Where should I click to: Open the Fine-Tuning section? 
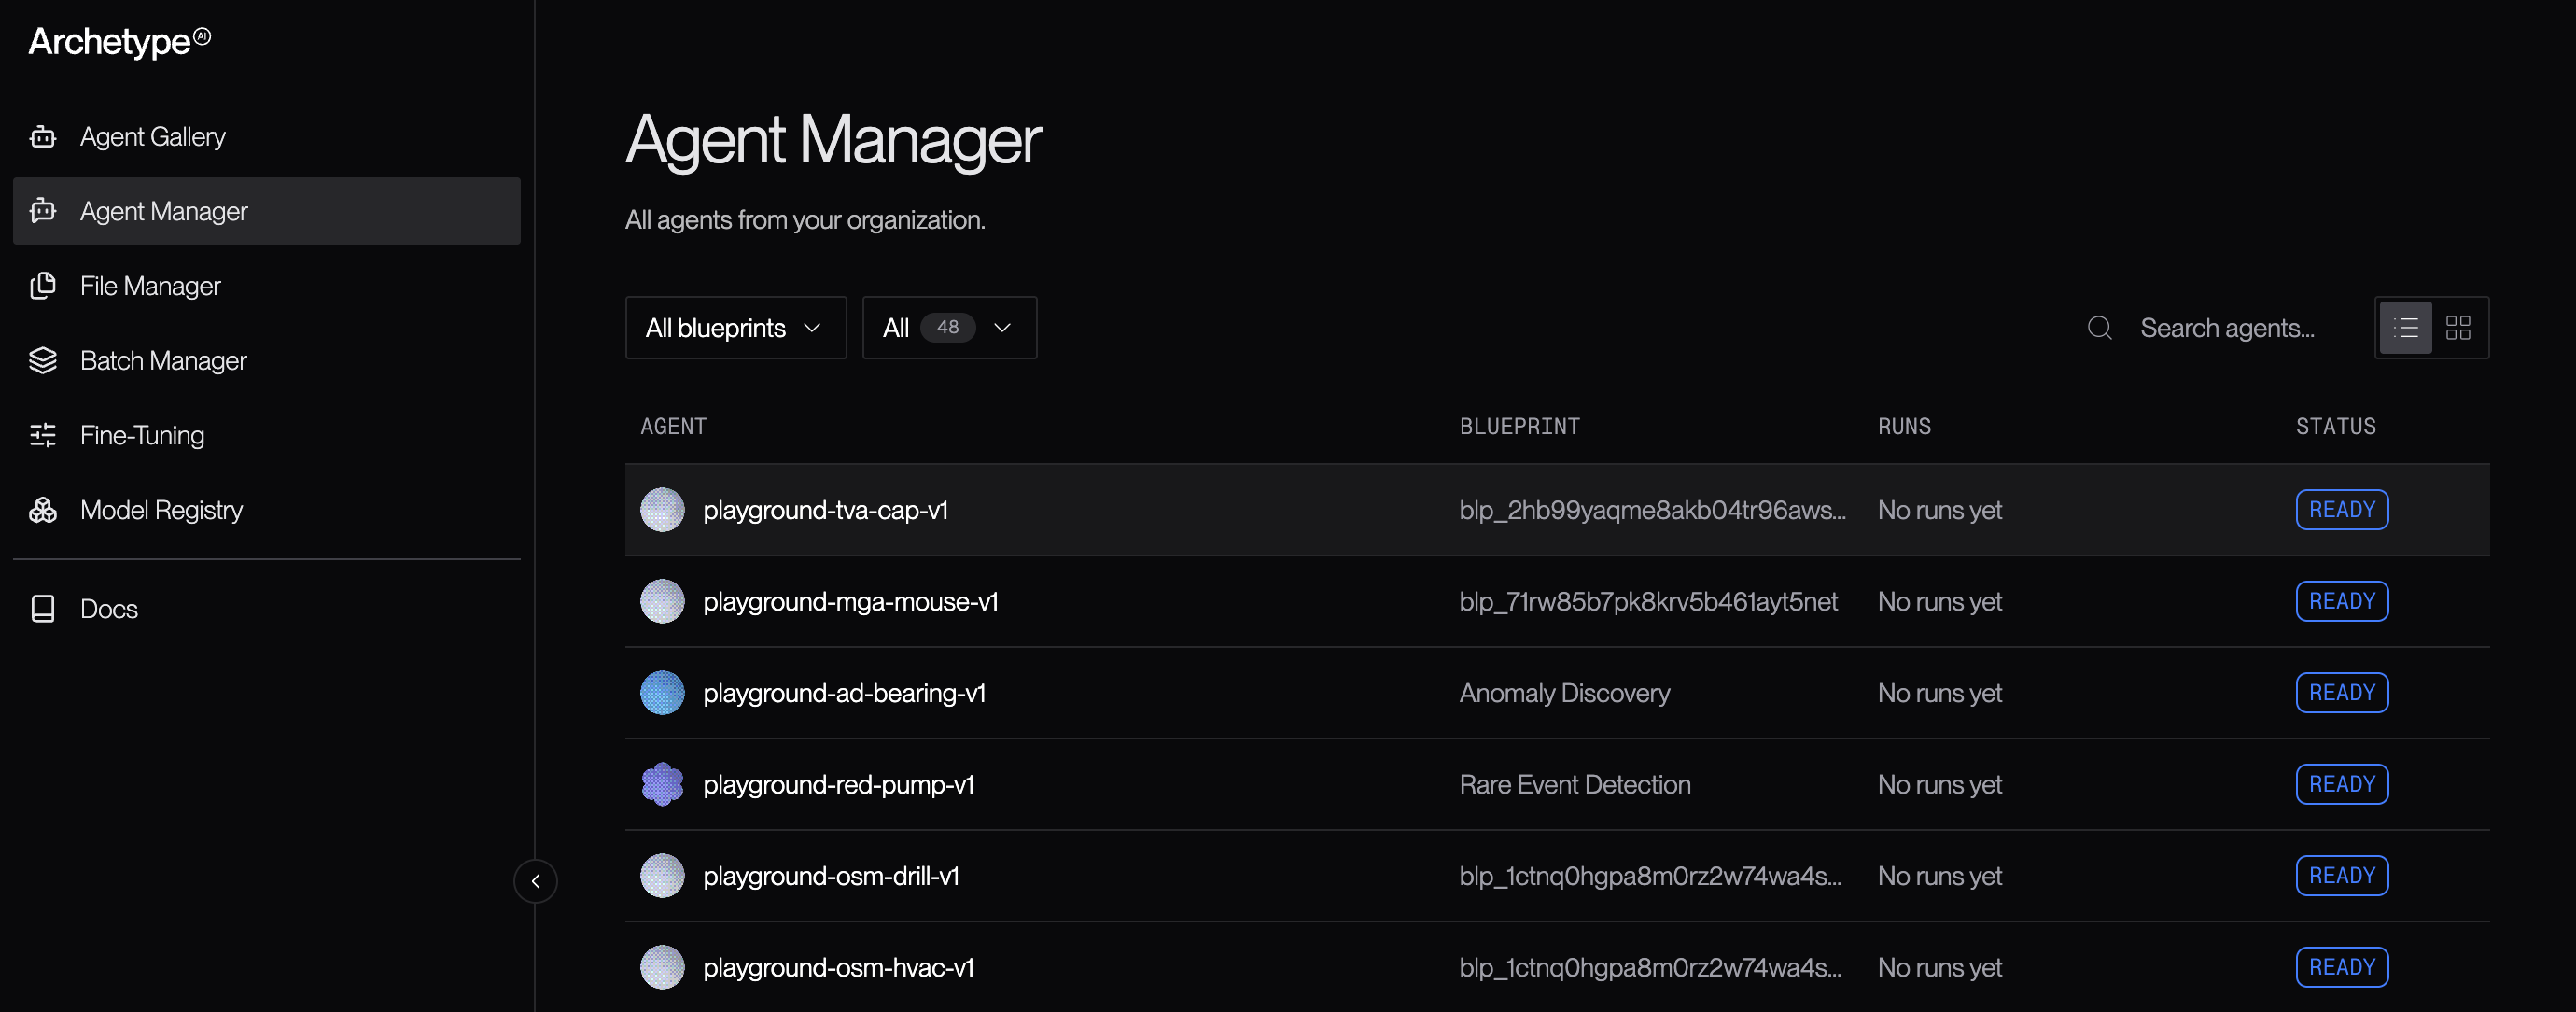click(x=266, y=435)
